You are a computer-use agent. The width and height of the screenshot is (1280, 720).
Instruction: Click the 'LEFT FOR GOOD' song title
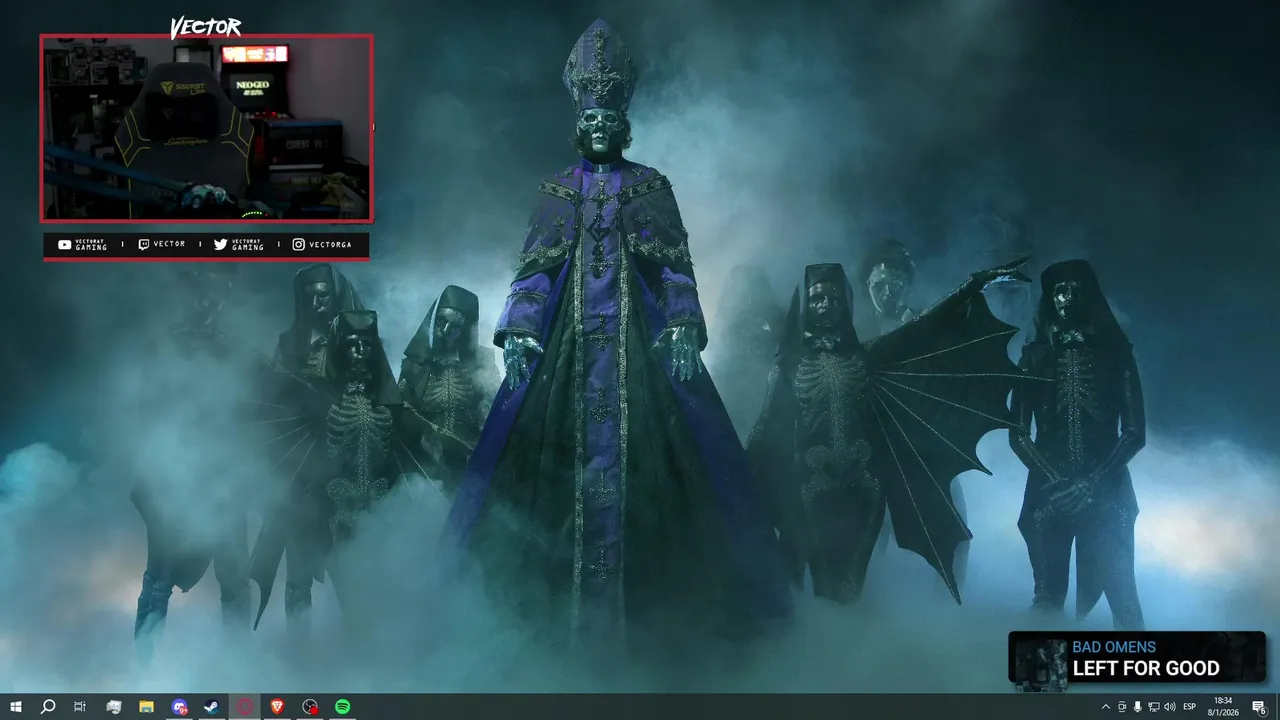pos(1146,668)
